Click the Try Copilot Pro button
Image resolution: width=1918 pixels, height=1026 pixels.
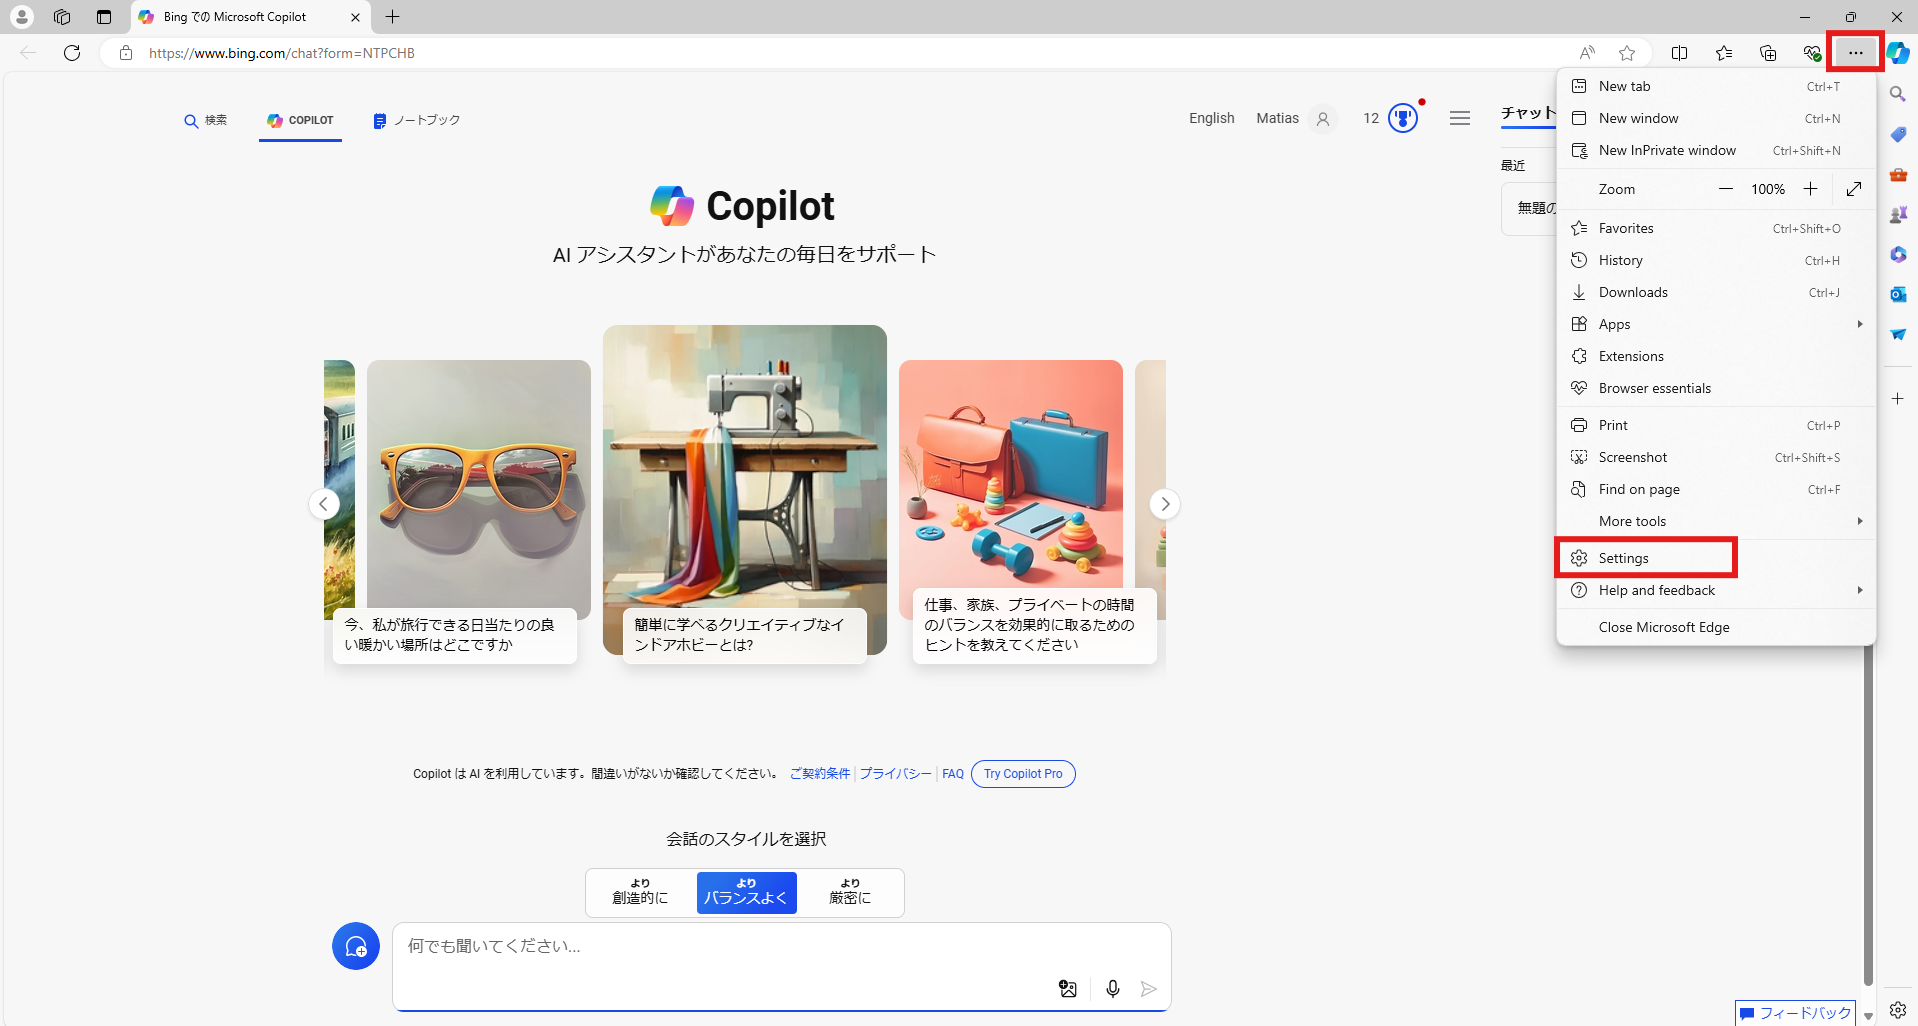(1022, 774)
